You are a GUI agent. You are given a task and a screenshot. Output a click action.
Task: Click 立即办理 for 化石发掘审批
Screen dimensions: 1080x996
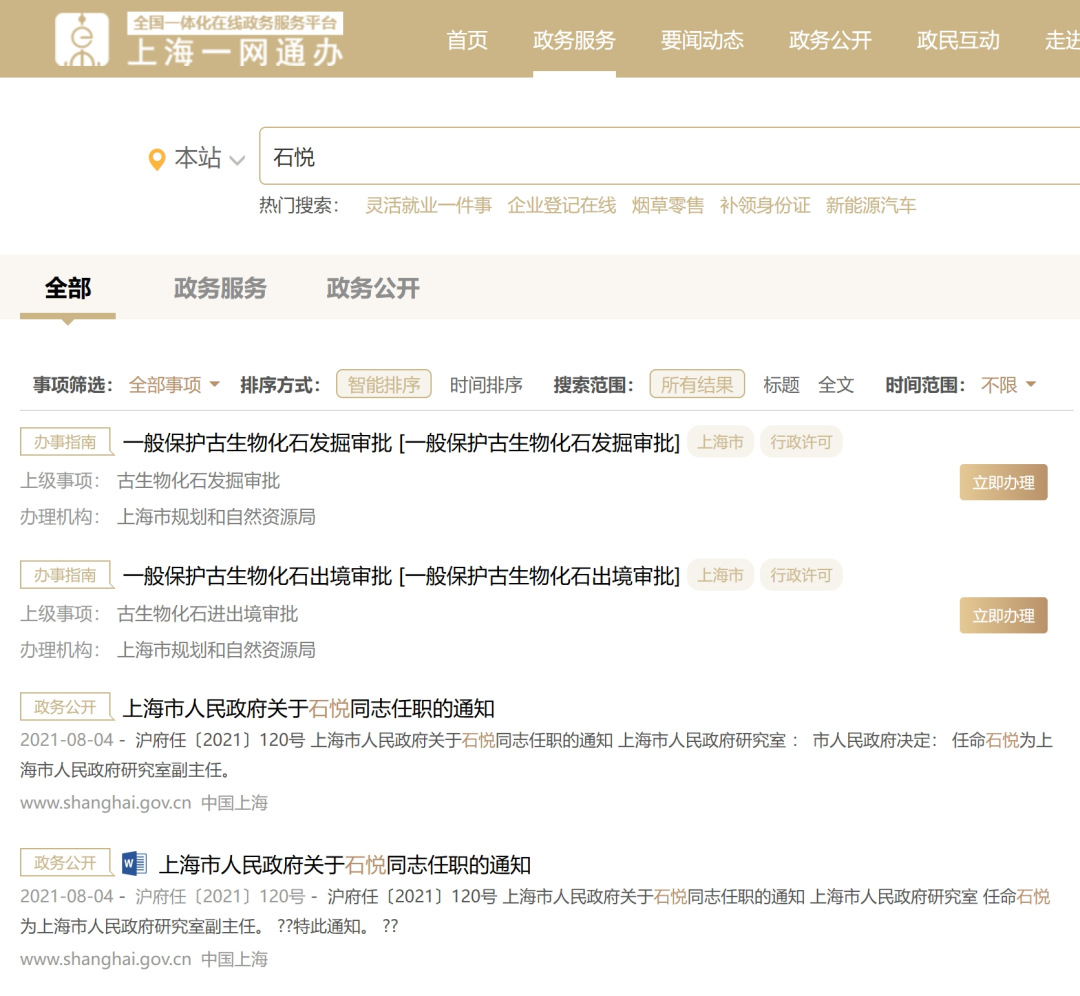[1003, 482]
